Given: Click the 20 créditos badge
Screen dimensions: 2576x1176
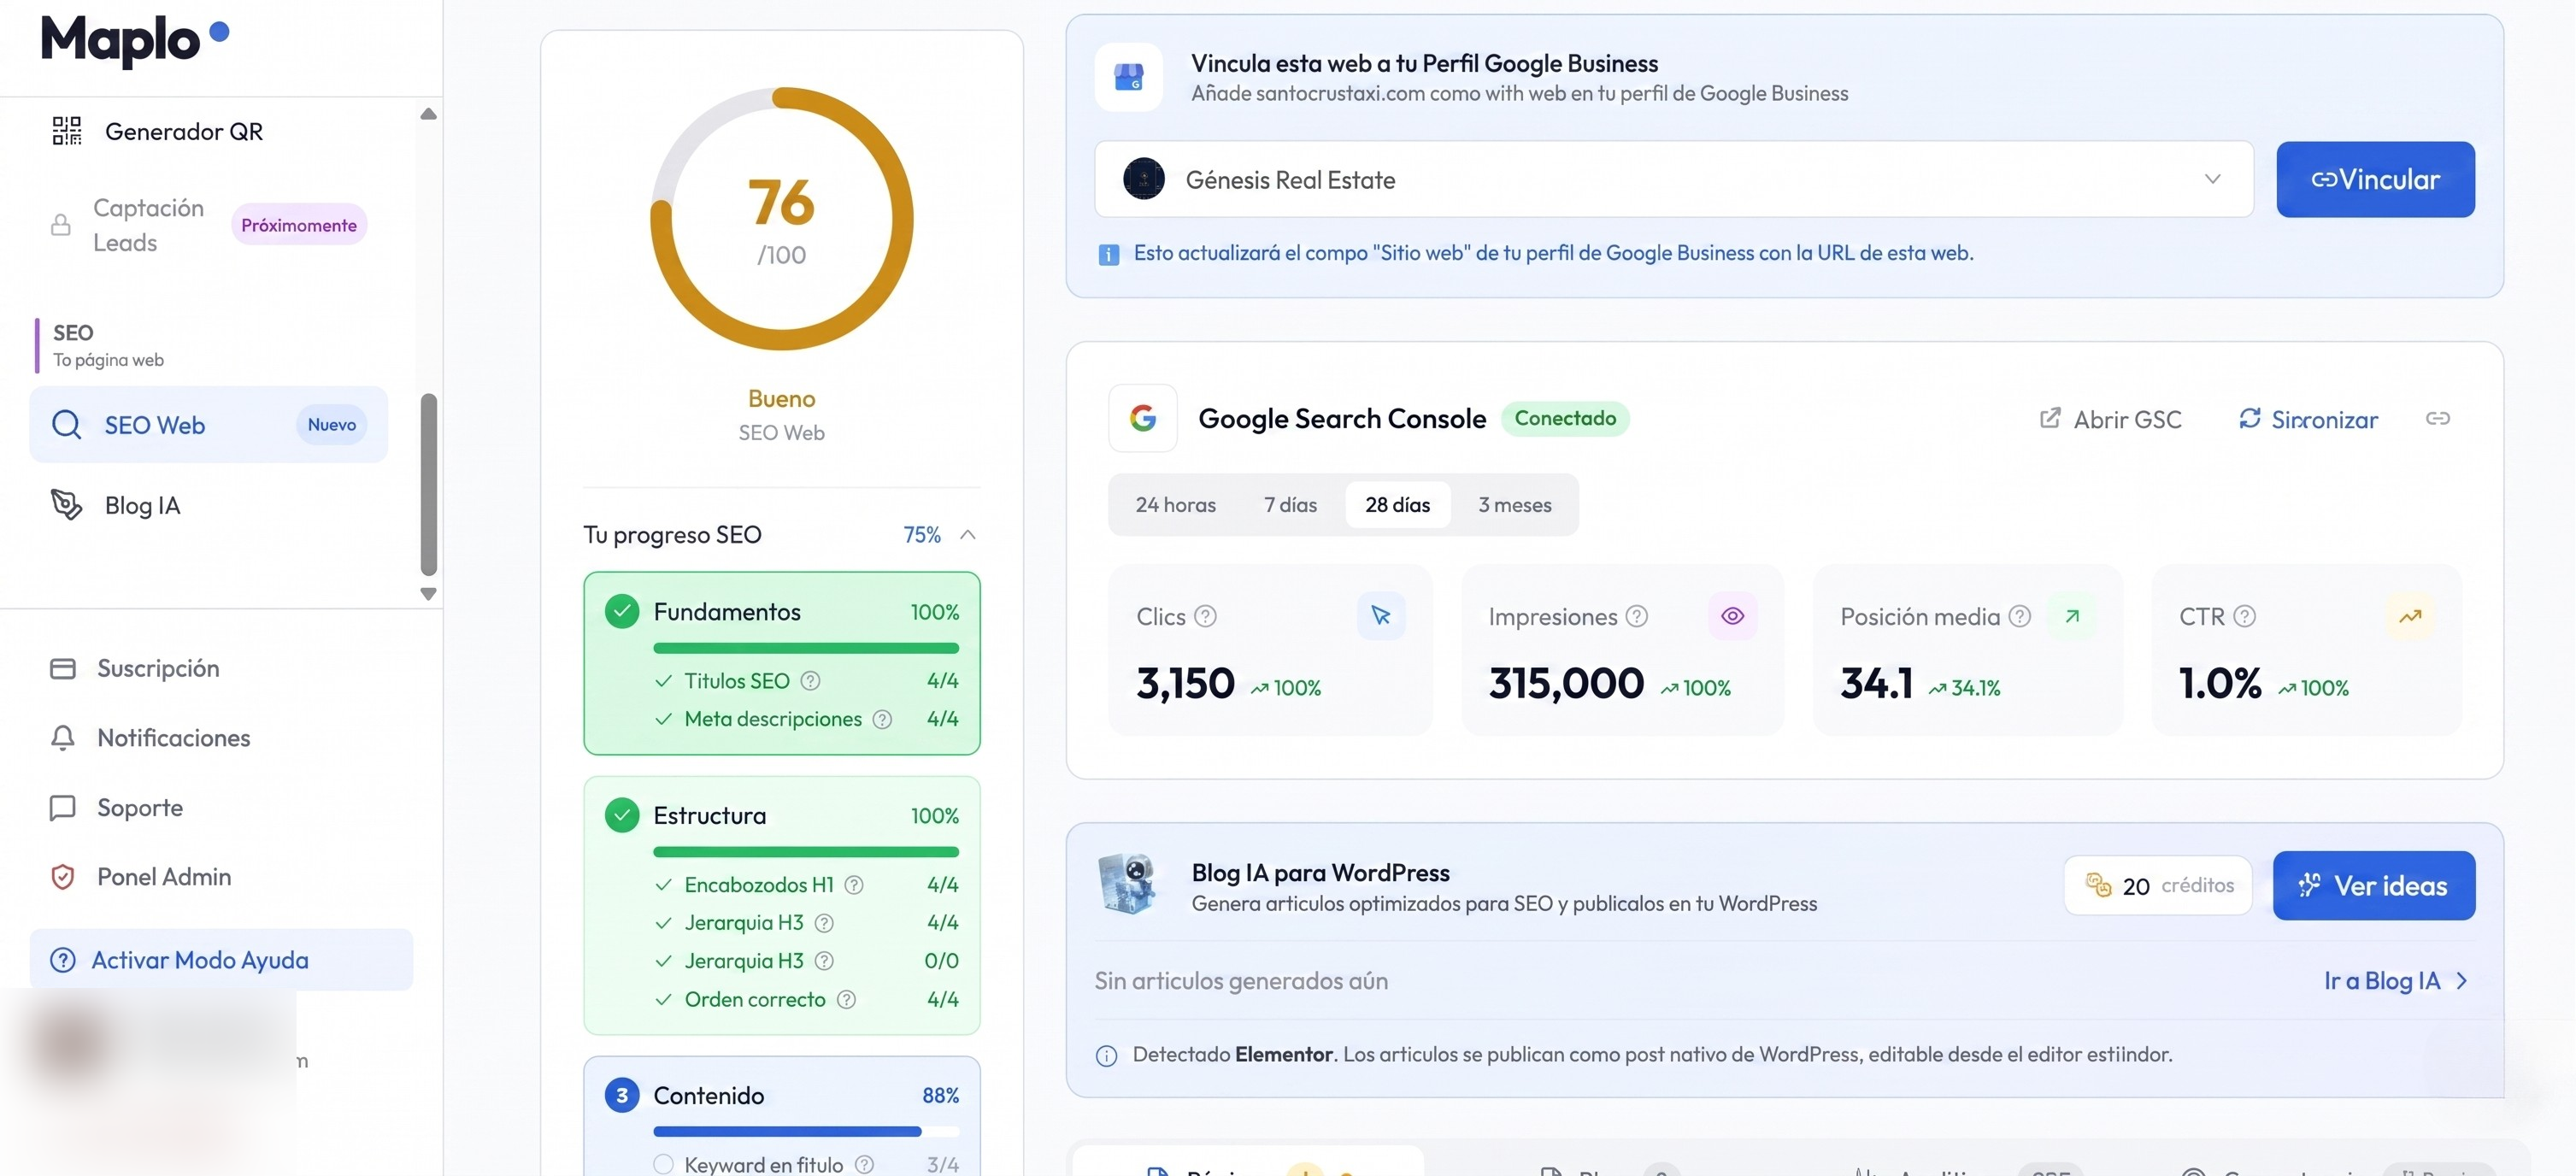Looking at the screenshot, I should [2158, 886].
